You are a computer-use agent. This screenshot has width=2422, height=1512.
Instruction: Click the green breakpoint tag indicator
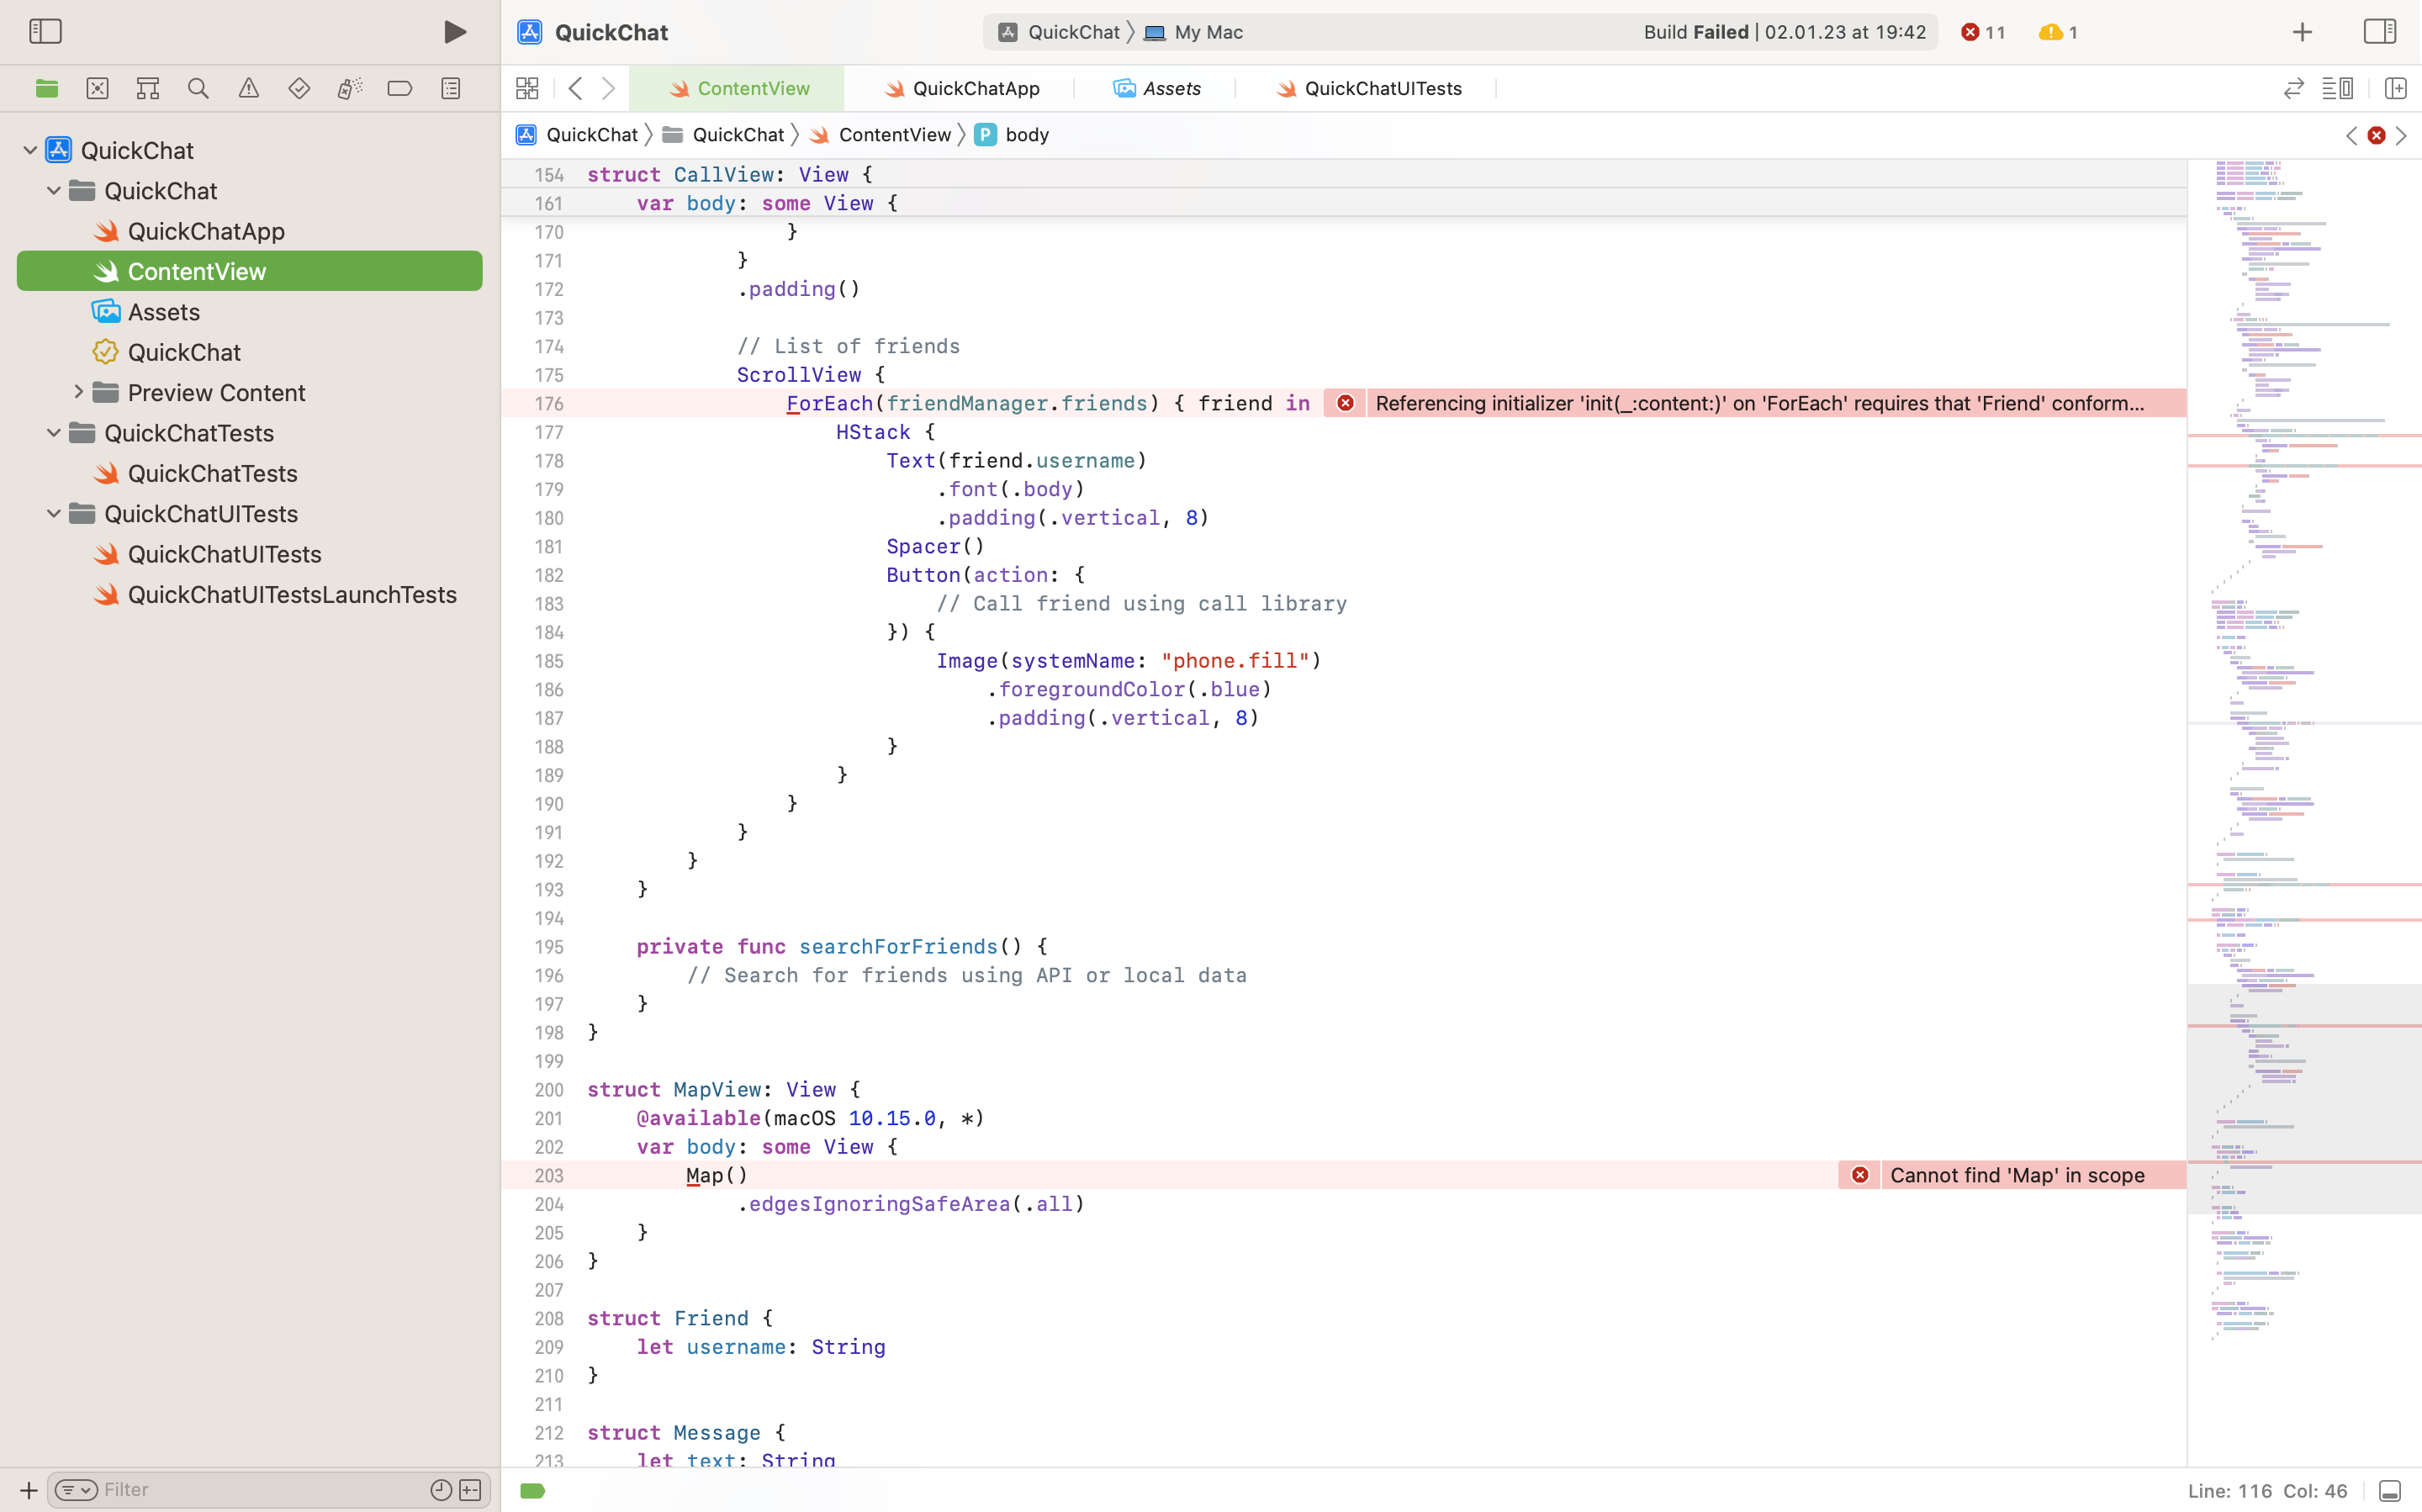(533, 1491)
